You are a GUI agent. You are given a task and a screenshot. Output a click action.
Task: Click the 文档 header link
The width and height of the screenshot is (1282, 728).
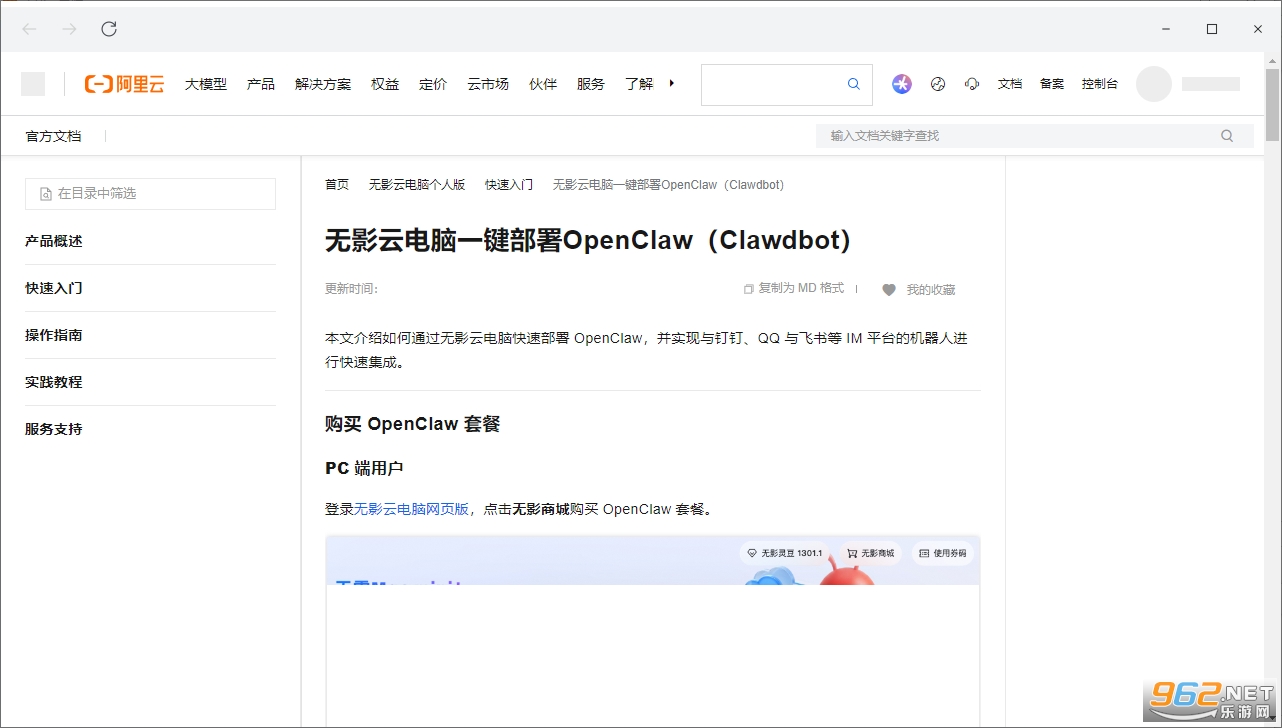click(x=1010, y=84)
